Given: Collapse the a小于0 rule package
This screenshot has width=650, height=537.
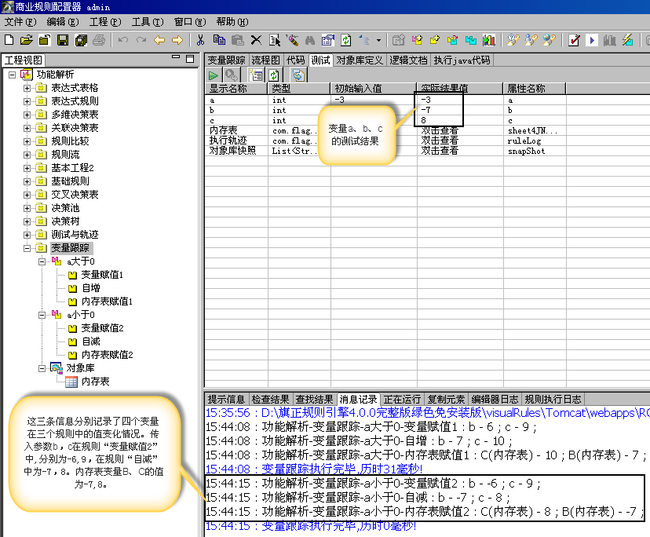Looking at the screenshot, I should tap(42, 315).
